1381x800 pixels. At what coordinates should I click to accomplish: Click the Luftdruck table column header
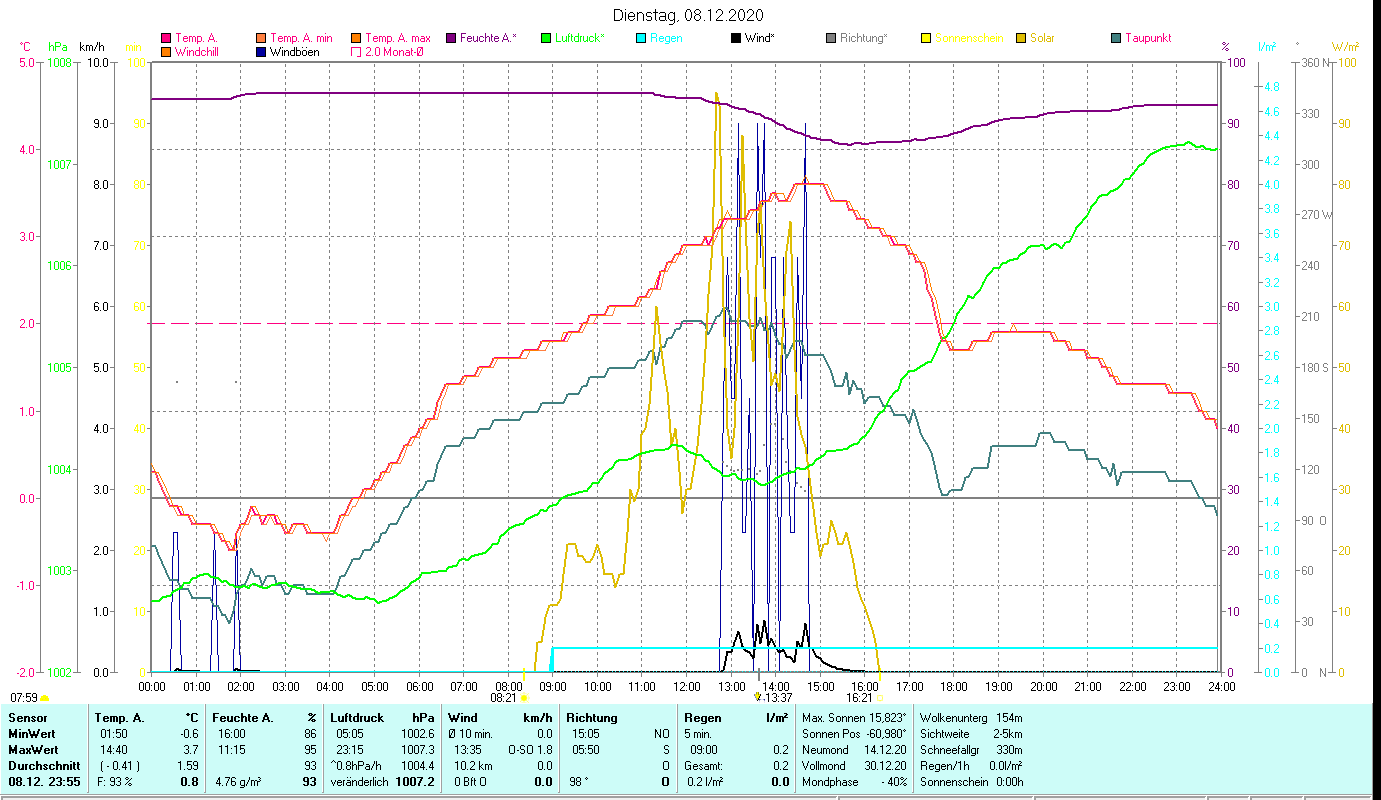tap(357, 718)
